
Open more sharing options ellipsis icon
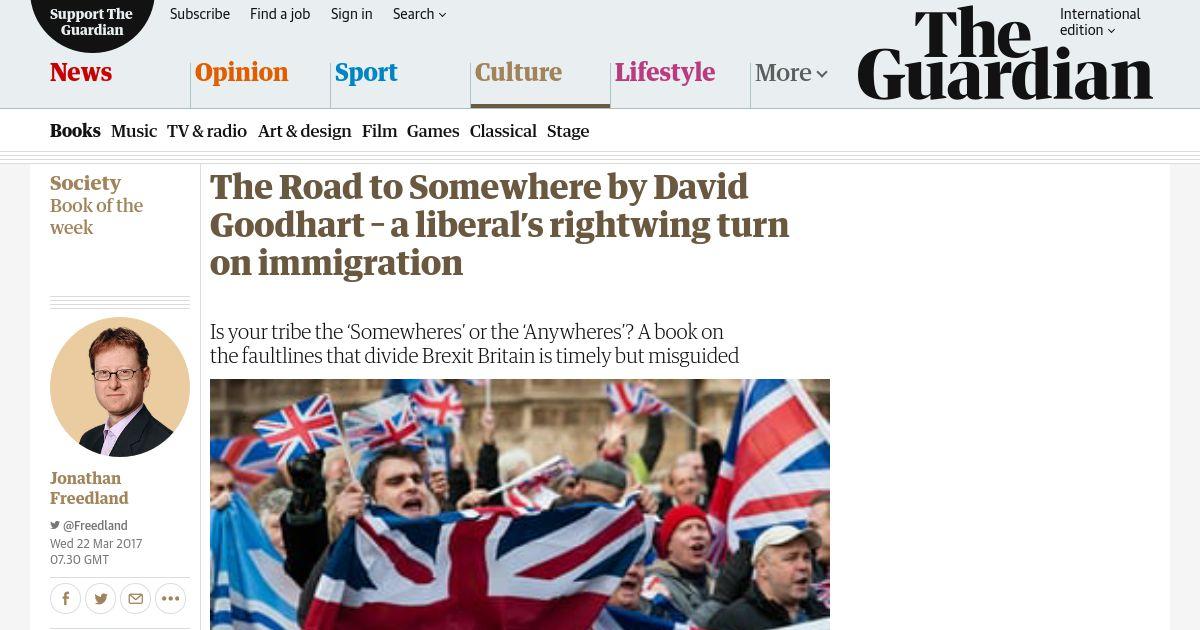click(x=170, y=599)
